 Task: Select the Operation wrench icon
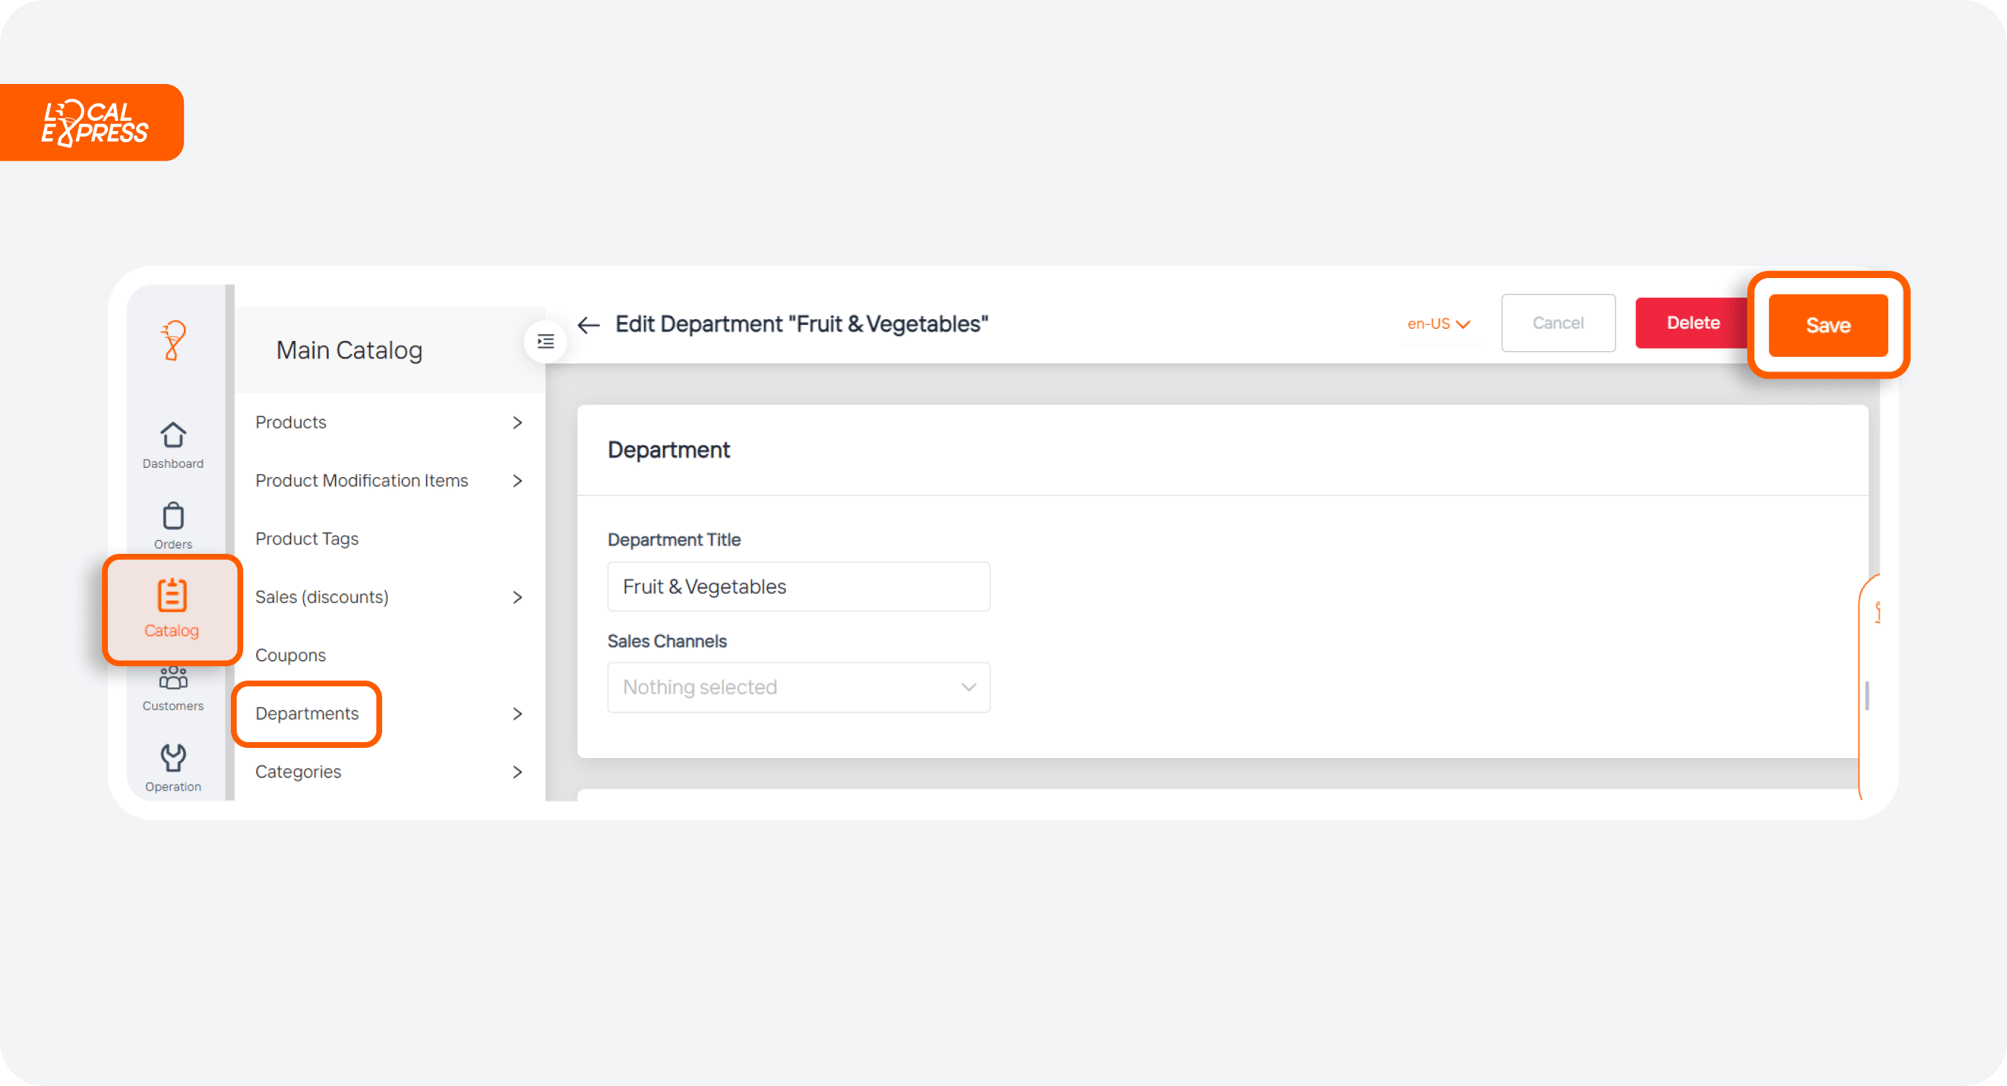[172, 765]
